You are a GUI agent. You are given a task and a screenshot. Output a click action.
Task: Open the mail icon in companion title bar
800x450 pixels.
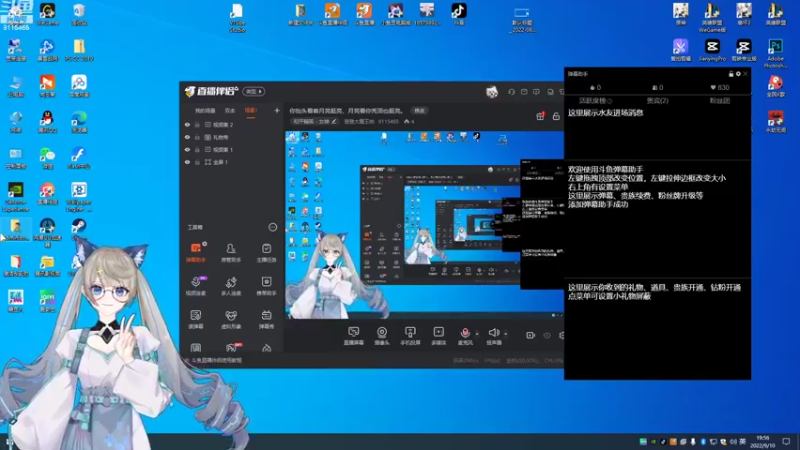click(524, 92)
